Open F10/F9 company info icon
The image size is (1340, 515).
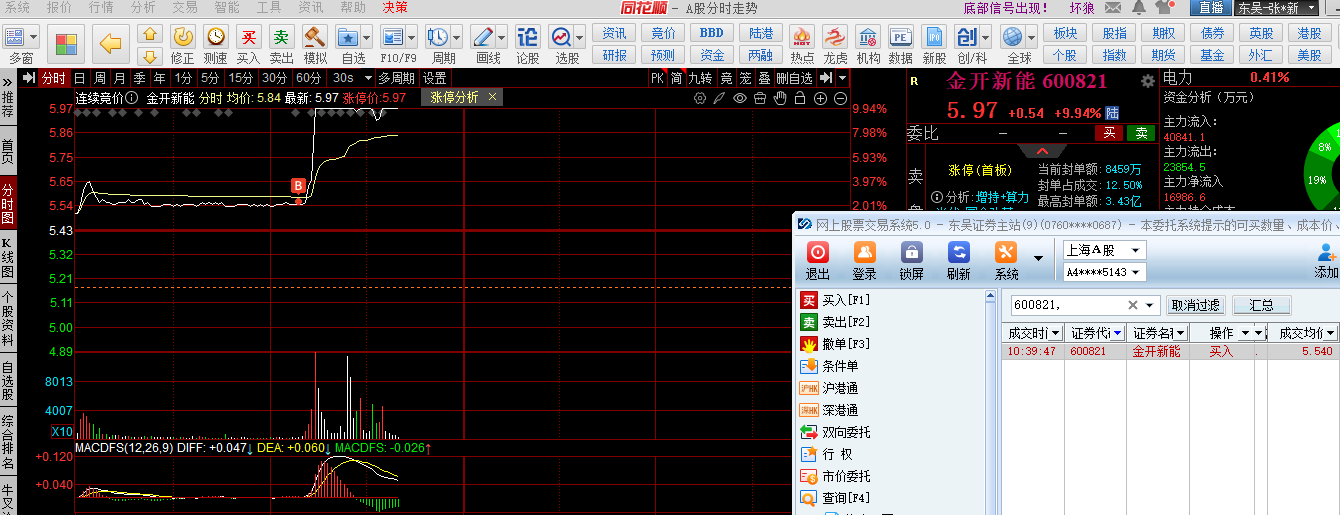[x=392, y=38]
